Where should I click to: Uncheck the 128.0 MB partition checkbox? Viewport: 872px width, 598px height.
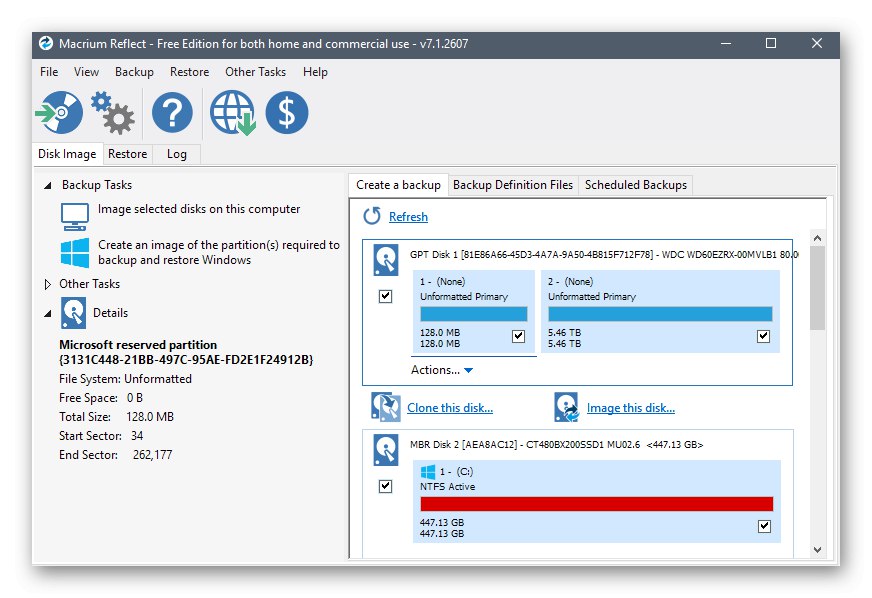pyautogui.click(x=518, y=336)
